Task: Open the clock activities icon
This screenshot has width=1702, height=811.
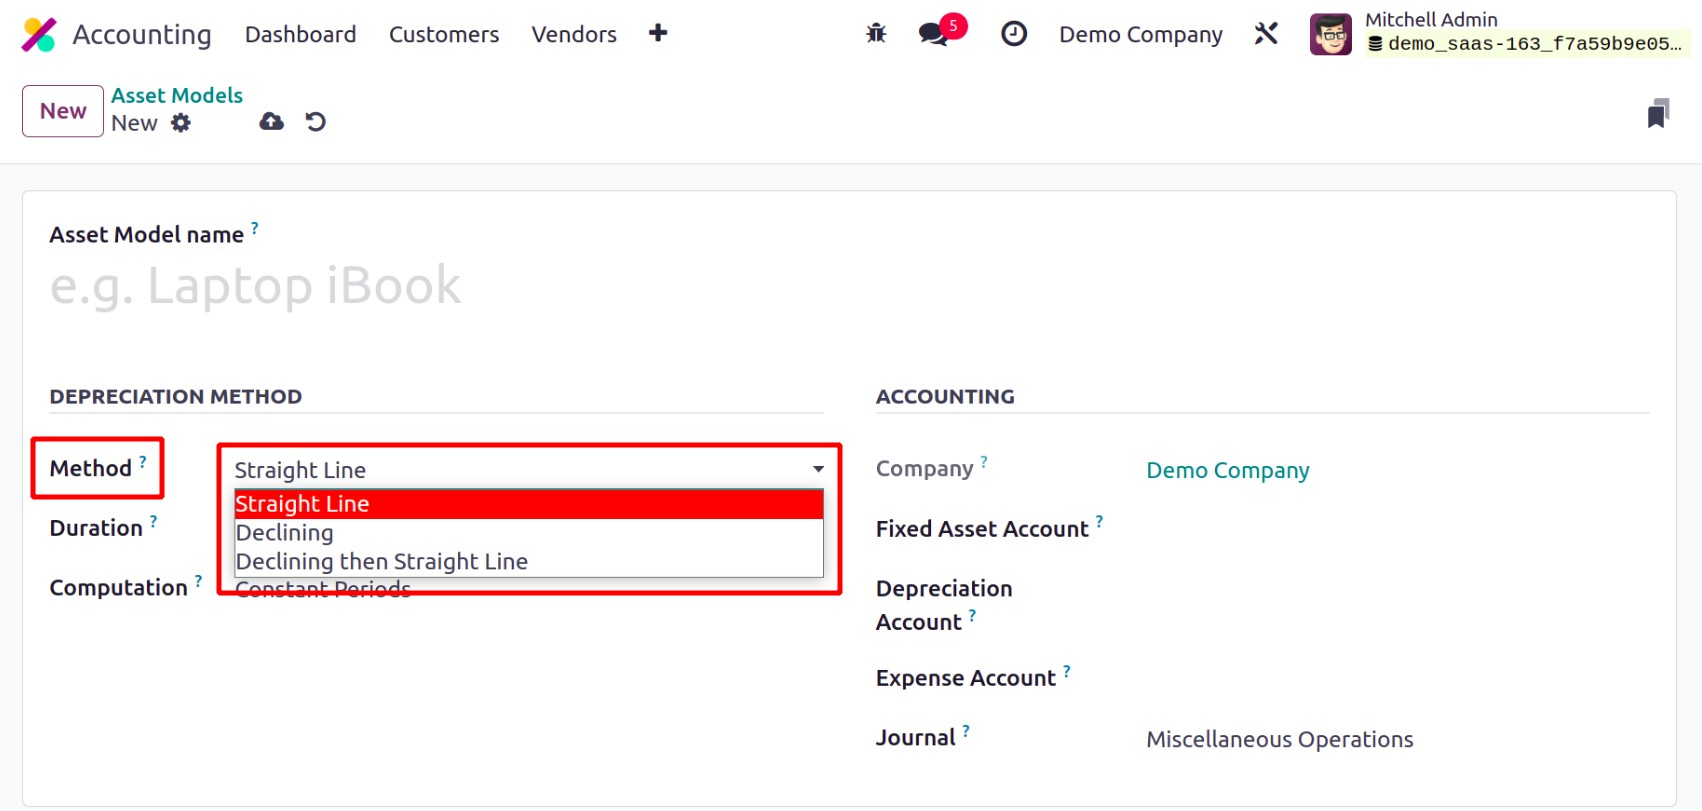Action: tap(1014, 34)
